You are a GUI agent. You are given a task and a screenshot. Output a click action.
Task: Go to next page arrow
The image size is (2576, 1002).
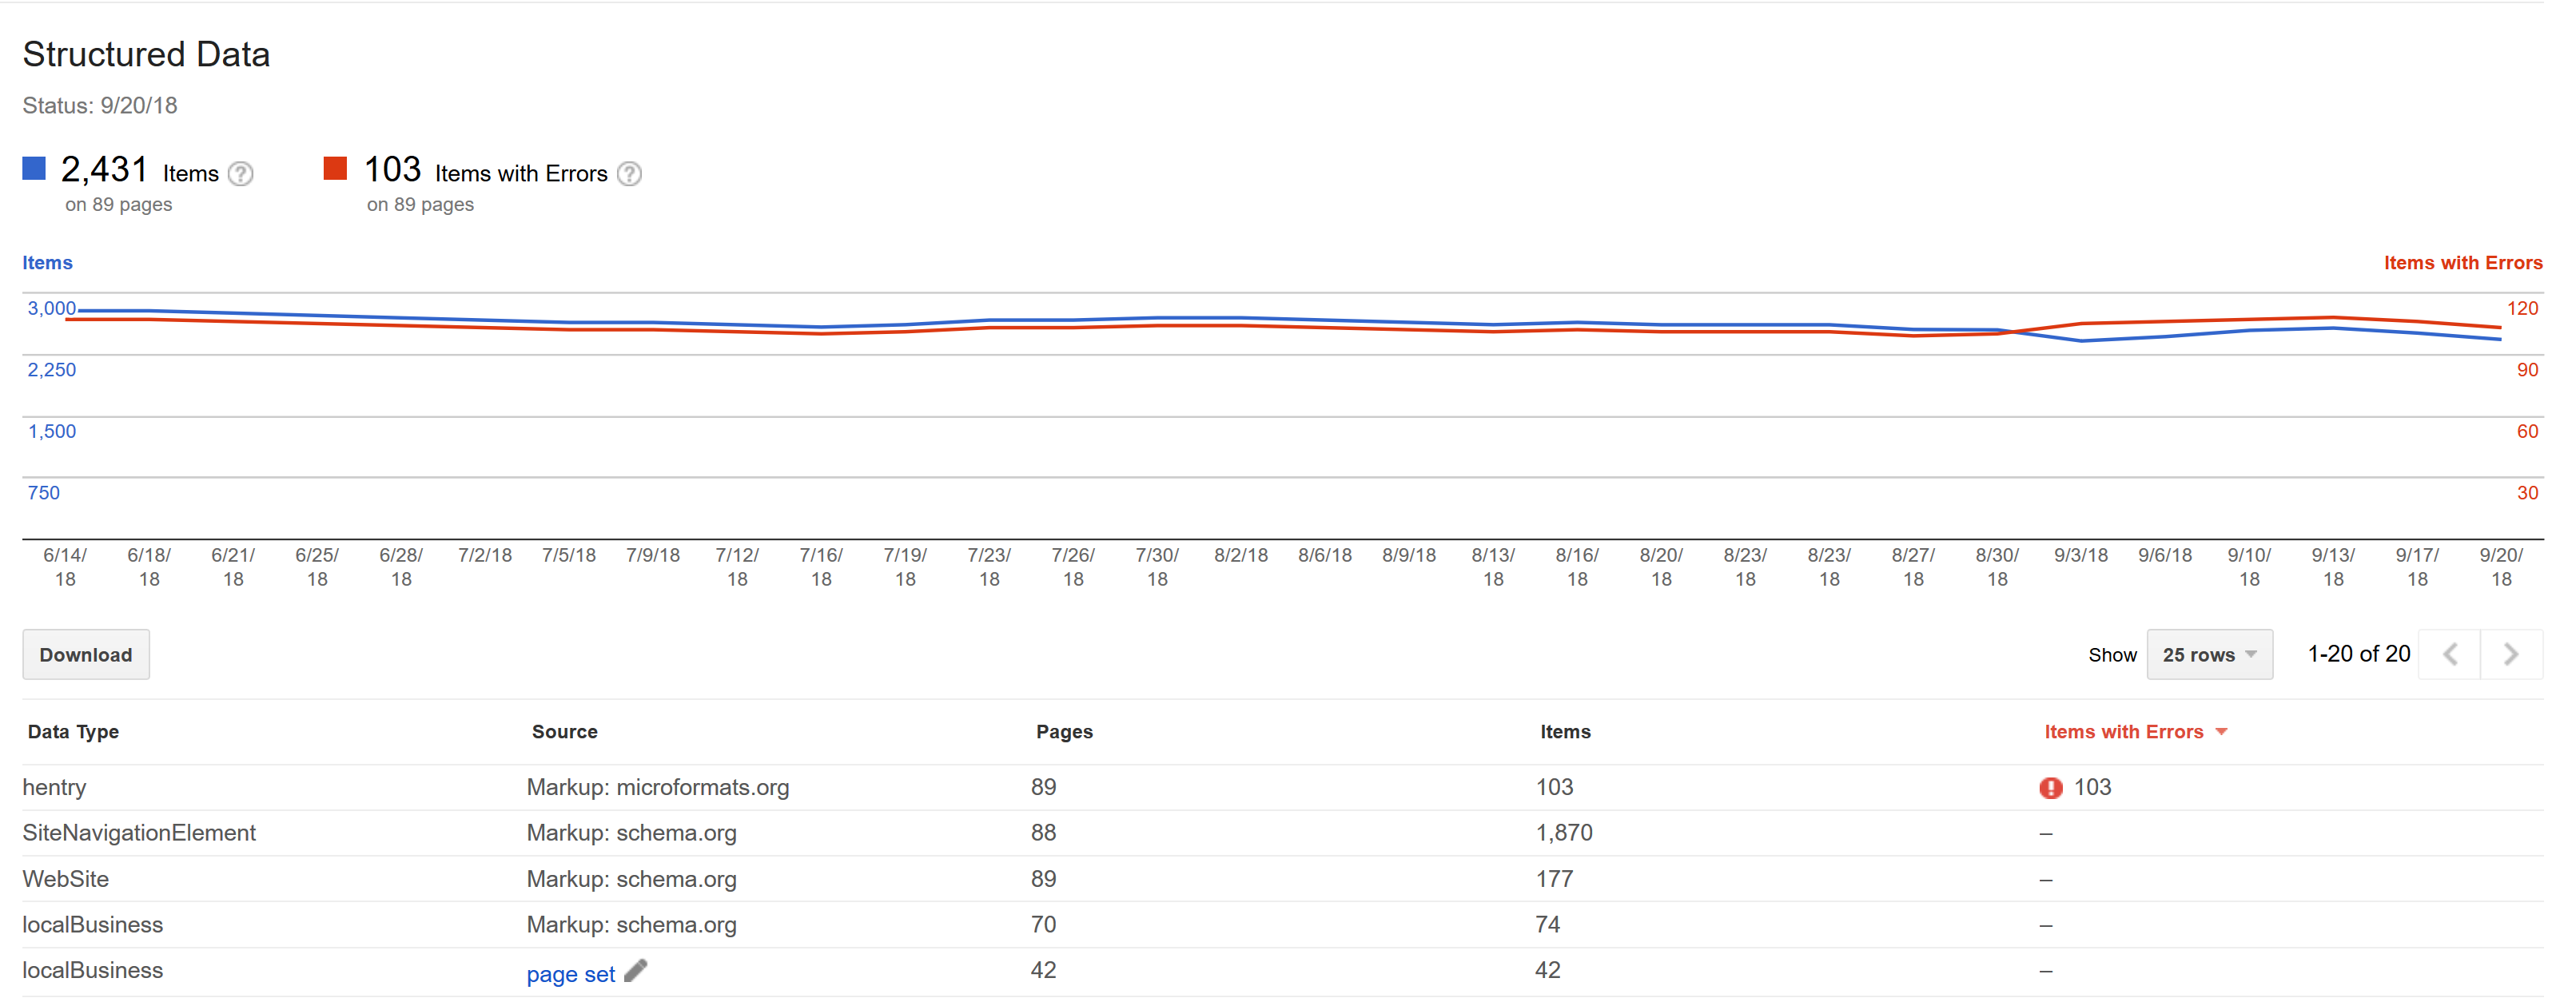click(2511, 655)
